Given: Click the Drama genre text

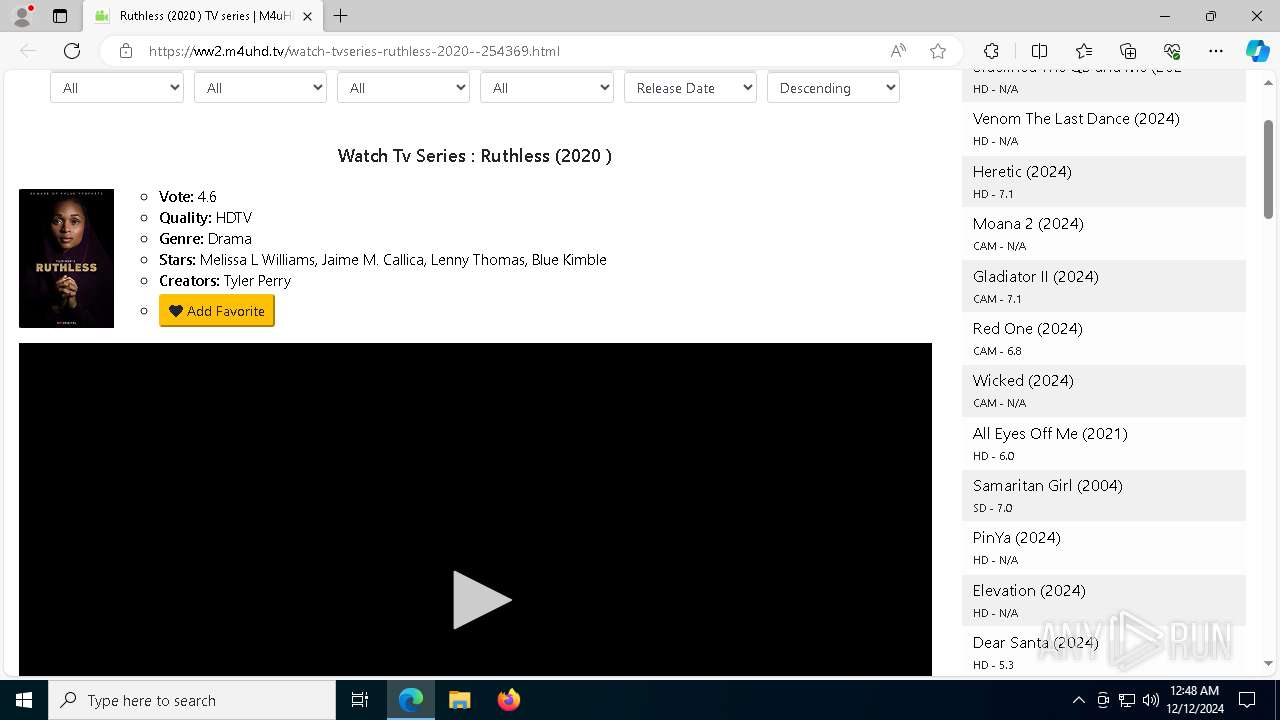Looking at the screenshot, I should coord(230,239).
